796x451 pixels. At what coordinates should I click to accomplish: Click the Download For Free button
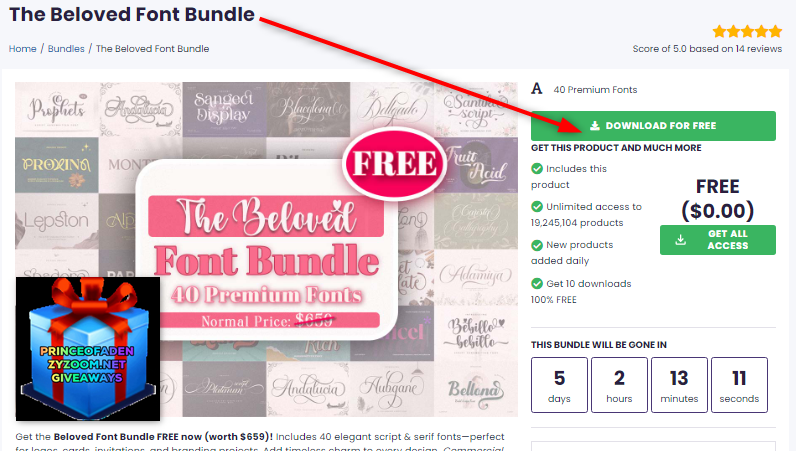tap(653, 125)
